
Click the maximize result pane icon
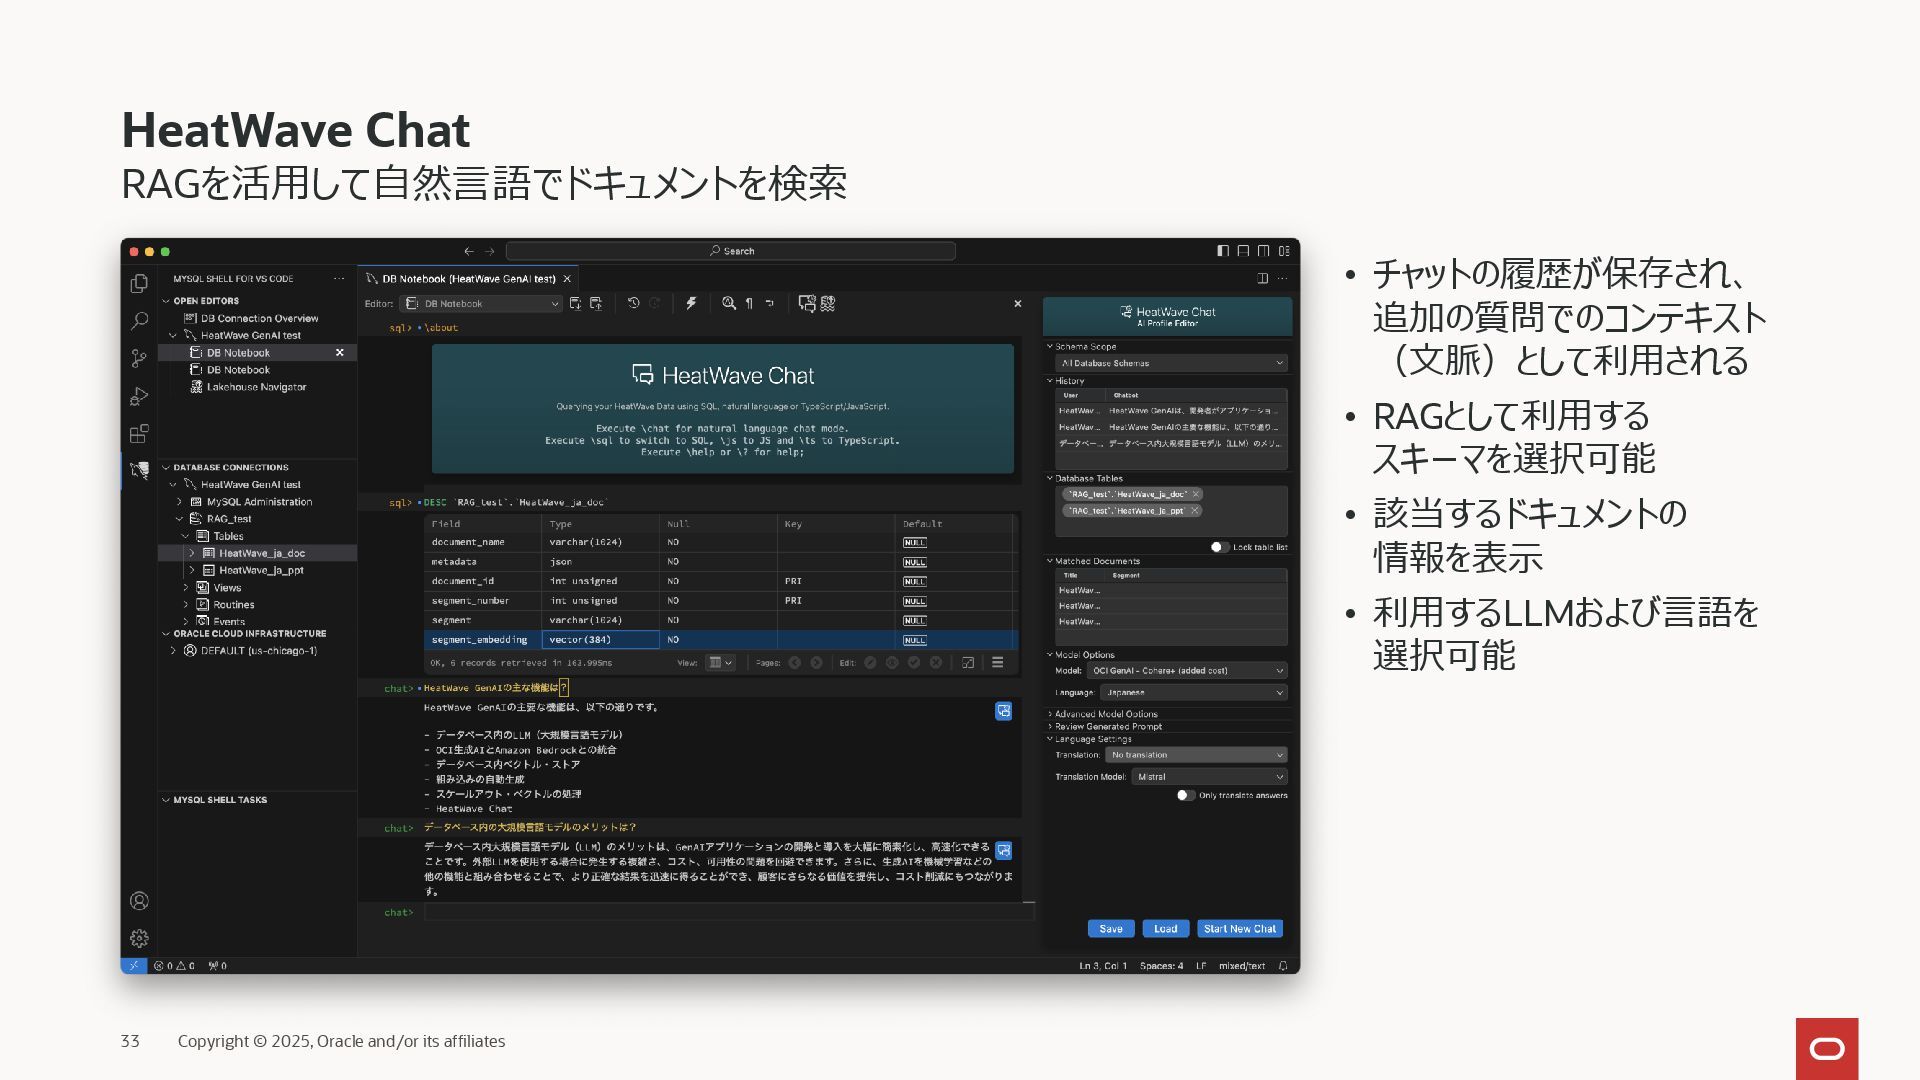[968, 662]
